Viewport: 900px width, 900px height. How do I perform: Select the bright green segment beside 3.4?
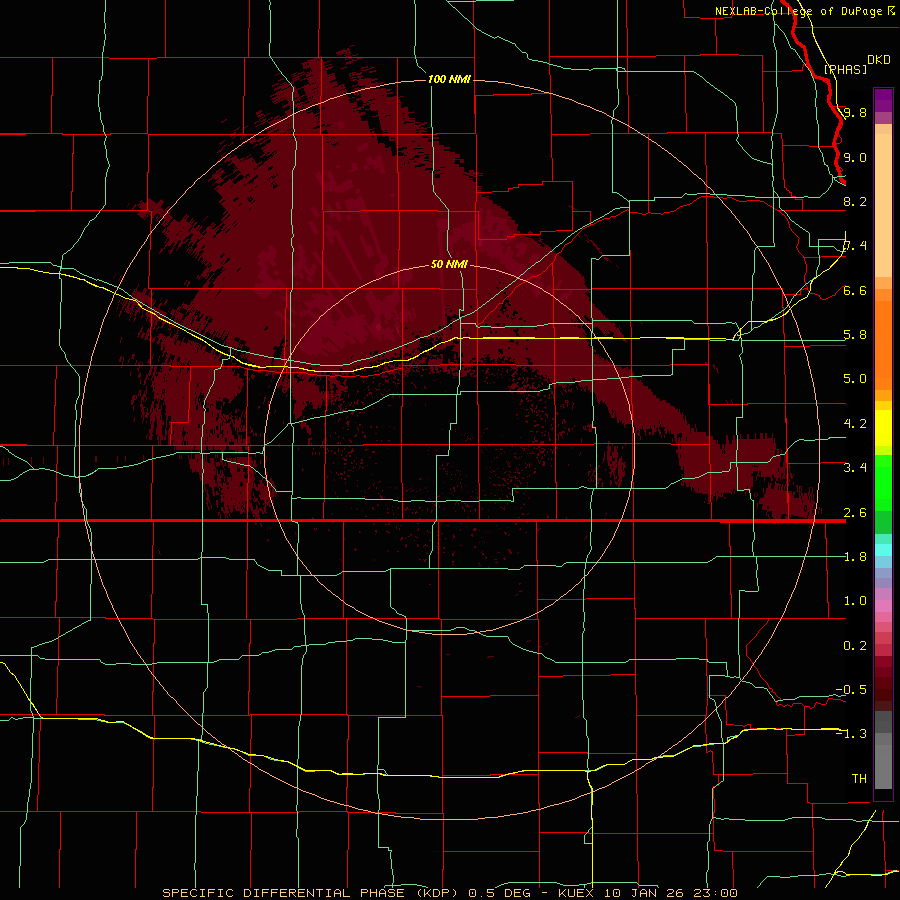(x=883, y=482)
